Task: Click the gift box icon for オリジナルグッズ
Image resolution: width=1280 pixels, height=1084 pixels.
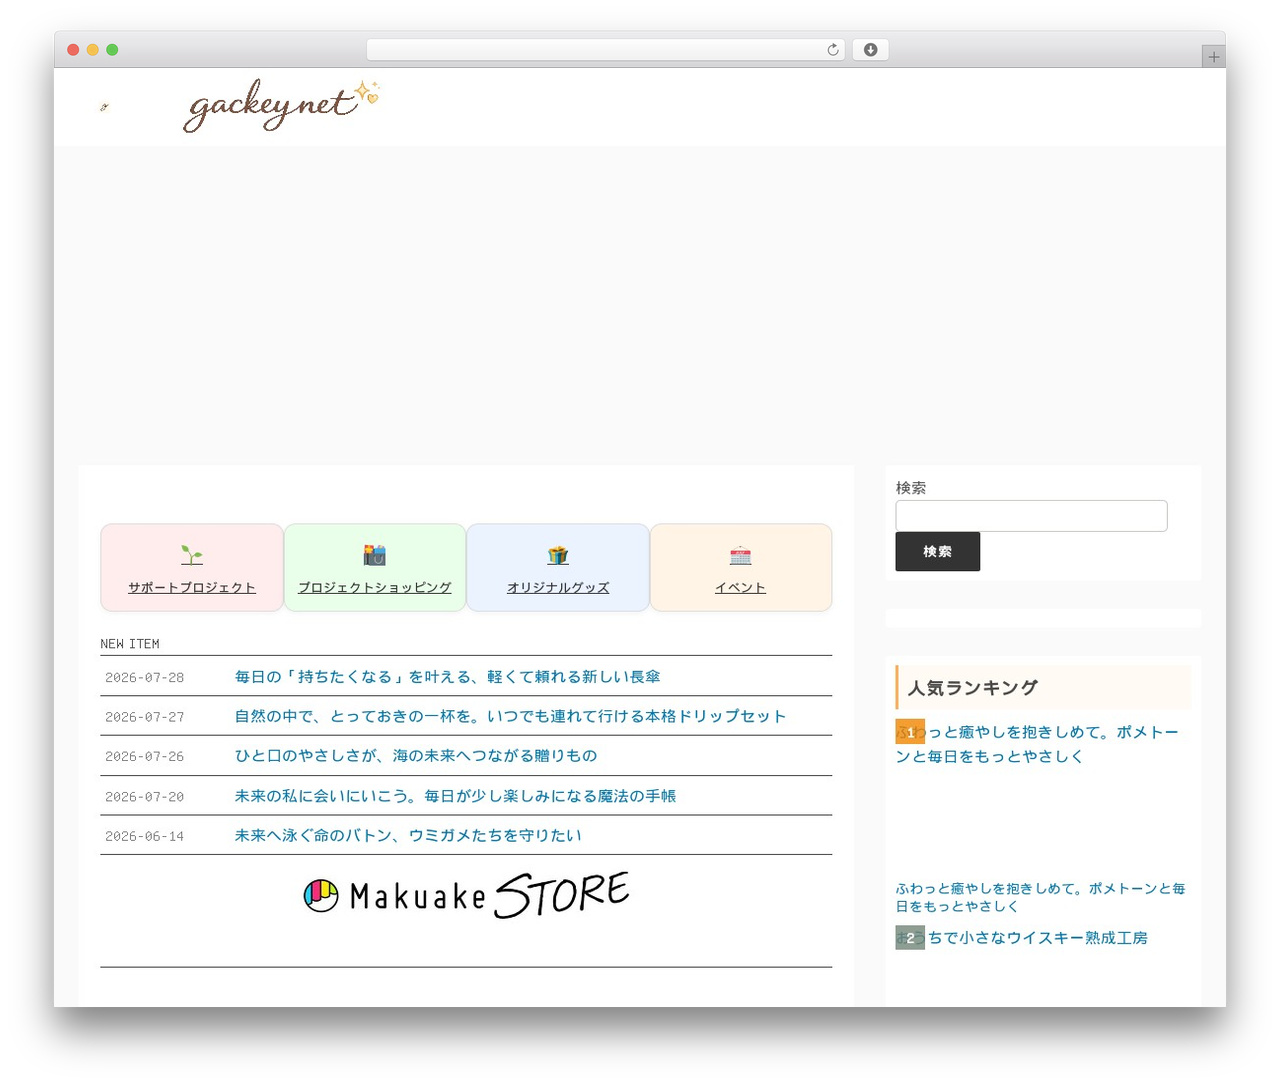Action: (558, 555)
